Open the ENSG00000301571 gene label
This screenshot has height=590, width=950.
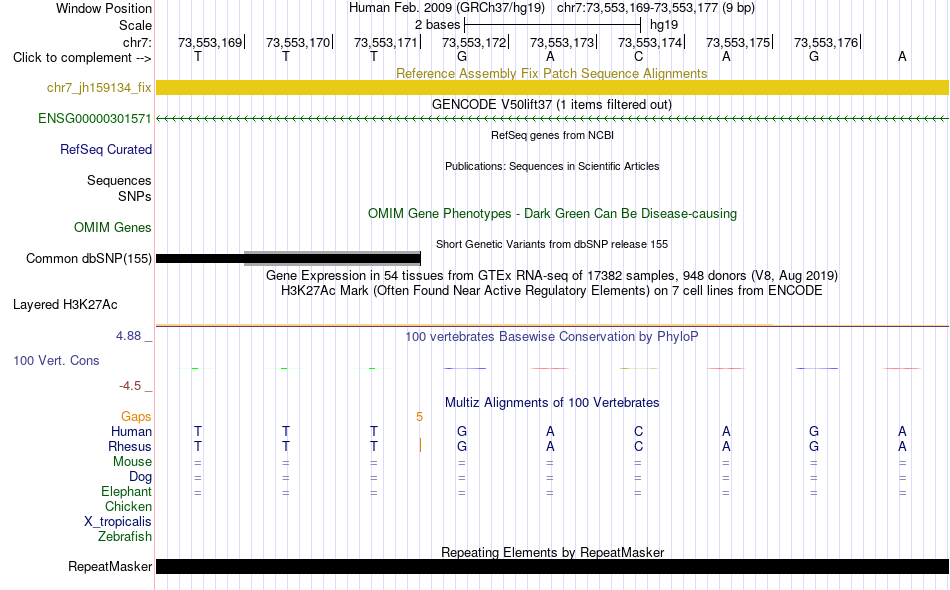coord(95,119)
